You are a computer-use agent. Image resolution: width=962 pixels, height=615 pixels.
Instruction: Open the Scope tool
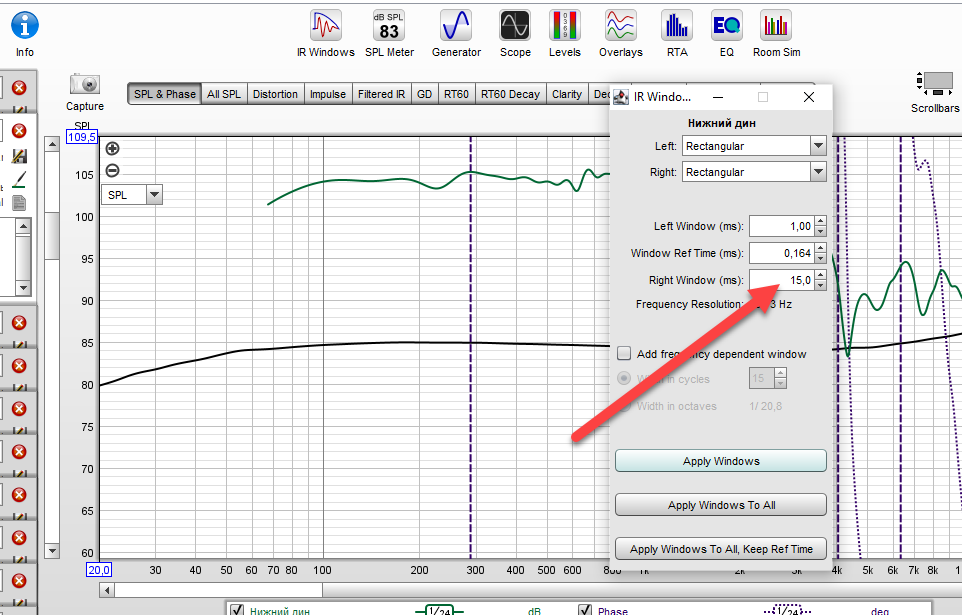(515, 34)
